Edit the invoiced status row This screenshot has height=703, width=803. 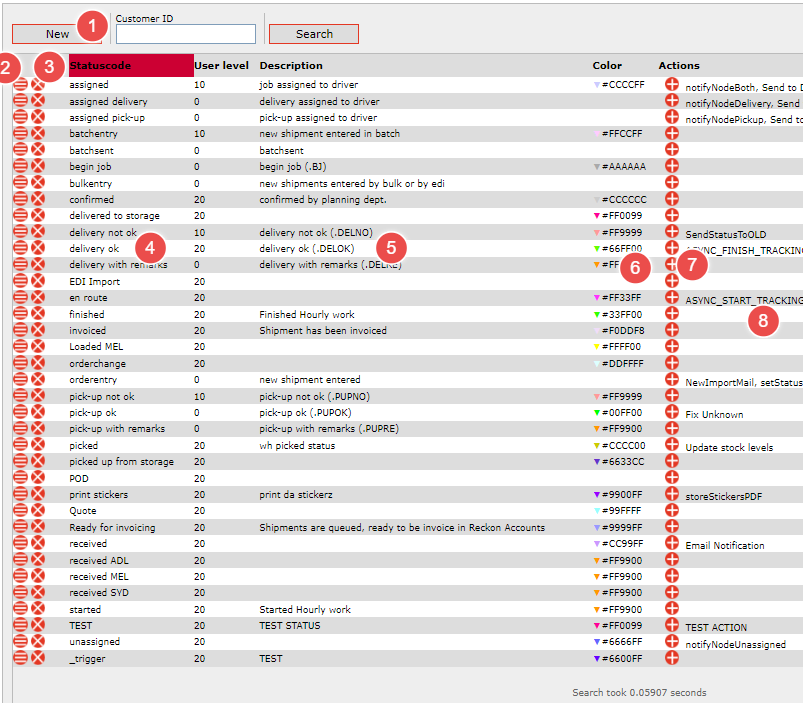click(20, 331)
